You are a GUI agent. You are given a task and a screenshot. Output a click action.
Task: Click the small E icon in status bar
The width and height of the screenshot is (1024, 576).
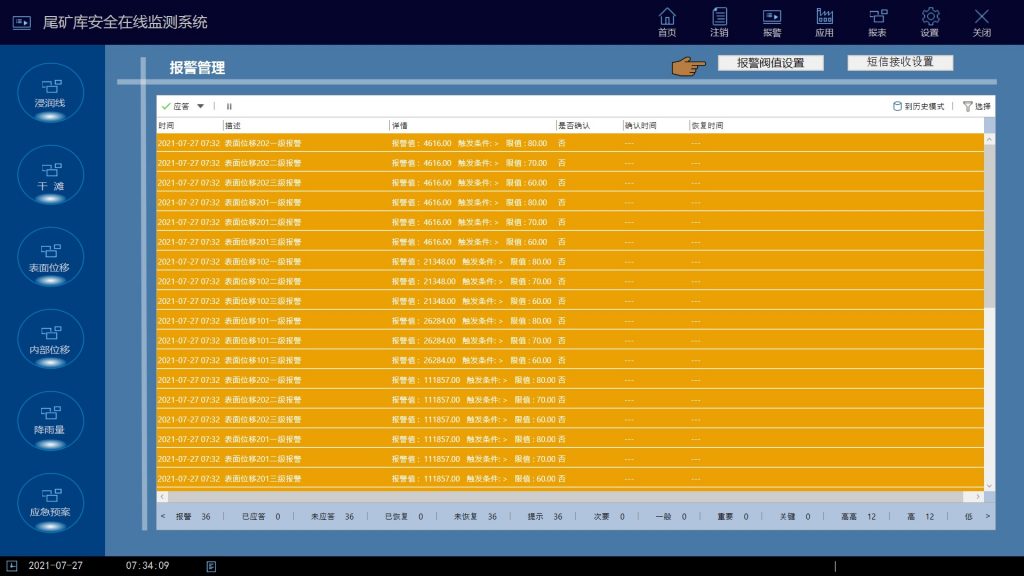click(x=211, y=566)
